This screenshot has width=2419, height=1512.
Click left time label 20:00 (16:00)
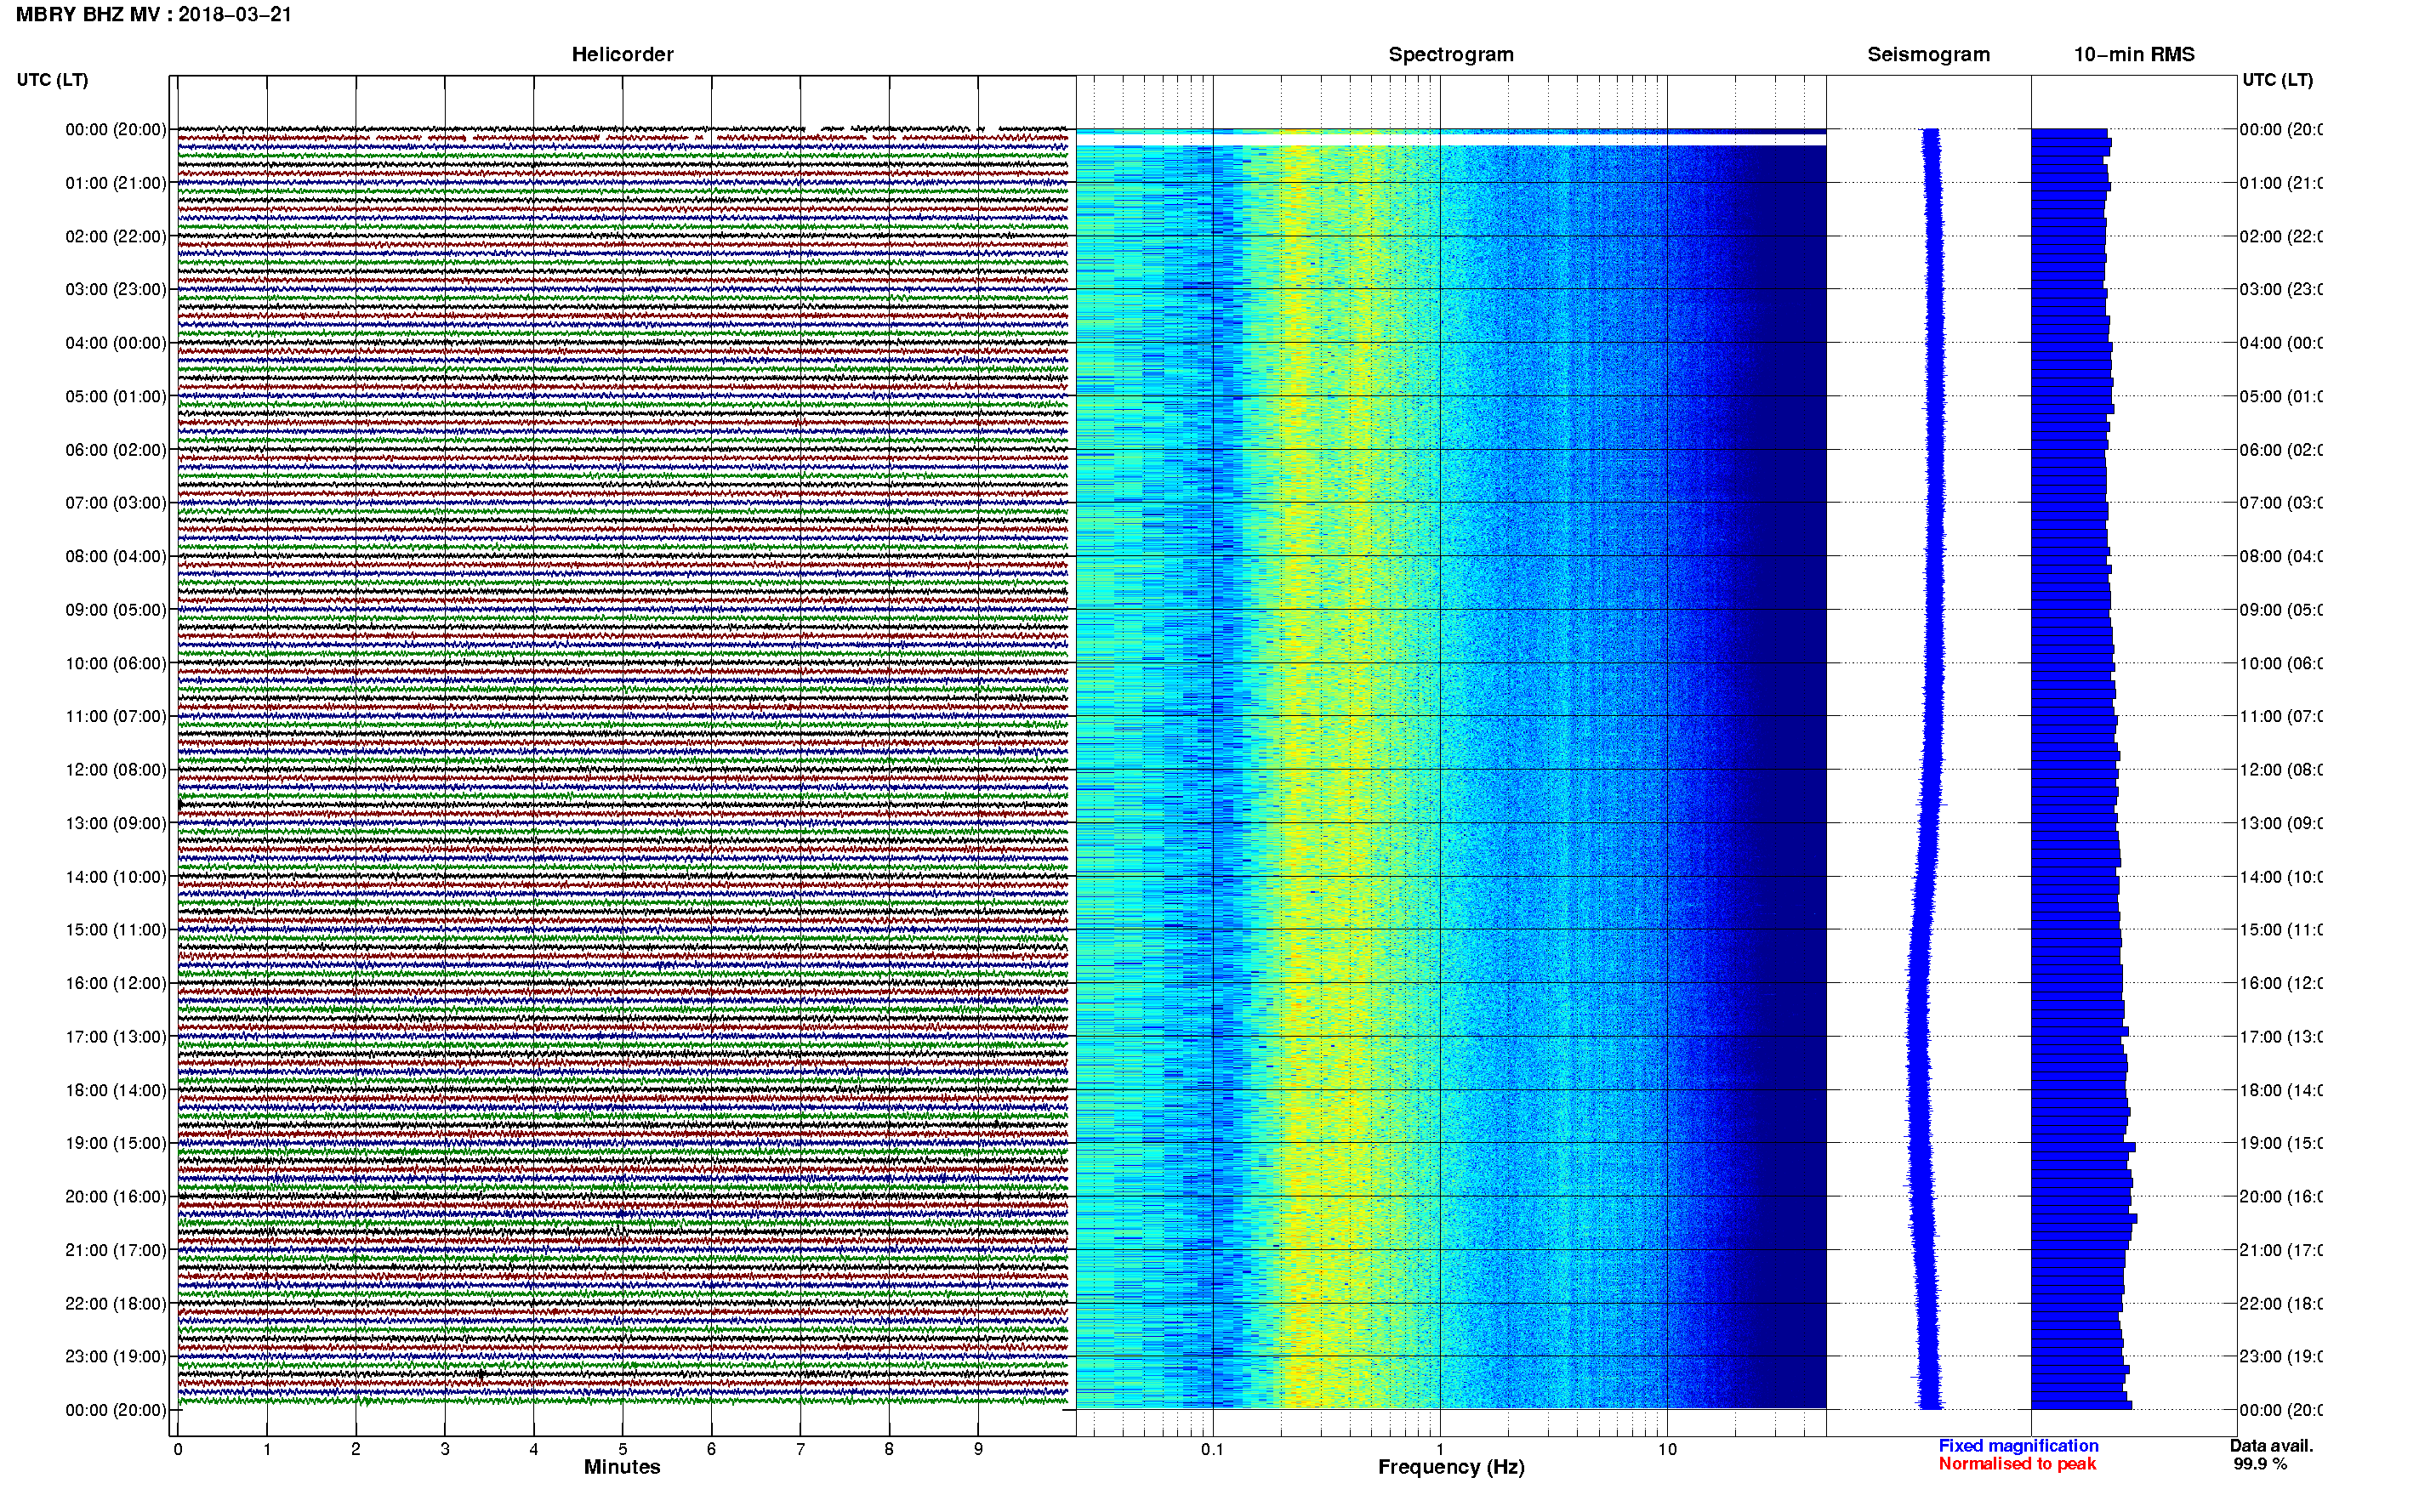[116, 1196]
